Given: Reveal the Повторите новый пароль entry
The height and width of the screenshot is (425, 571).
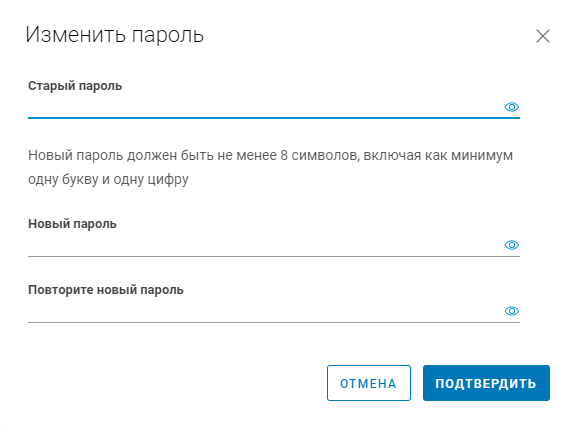Looking at the screenshot, I should 512,311.
